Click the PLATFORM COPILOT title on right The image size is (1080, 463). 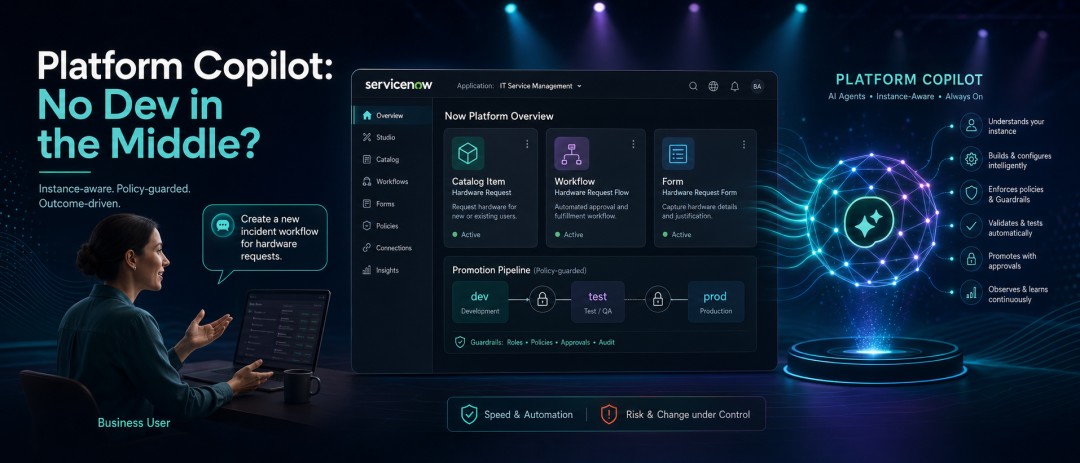[908, 80]
